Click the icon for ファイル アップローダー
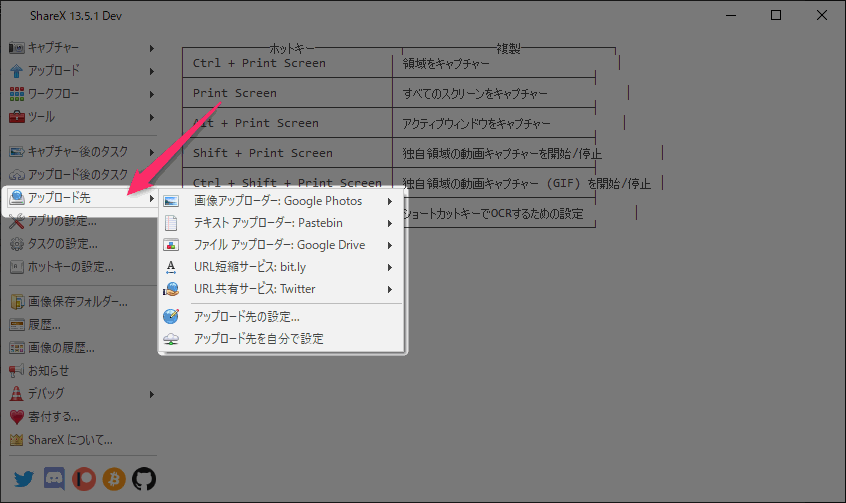 click(x=171, y=245)
